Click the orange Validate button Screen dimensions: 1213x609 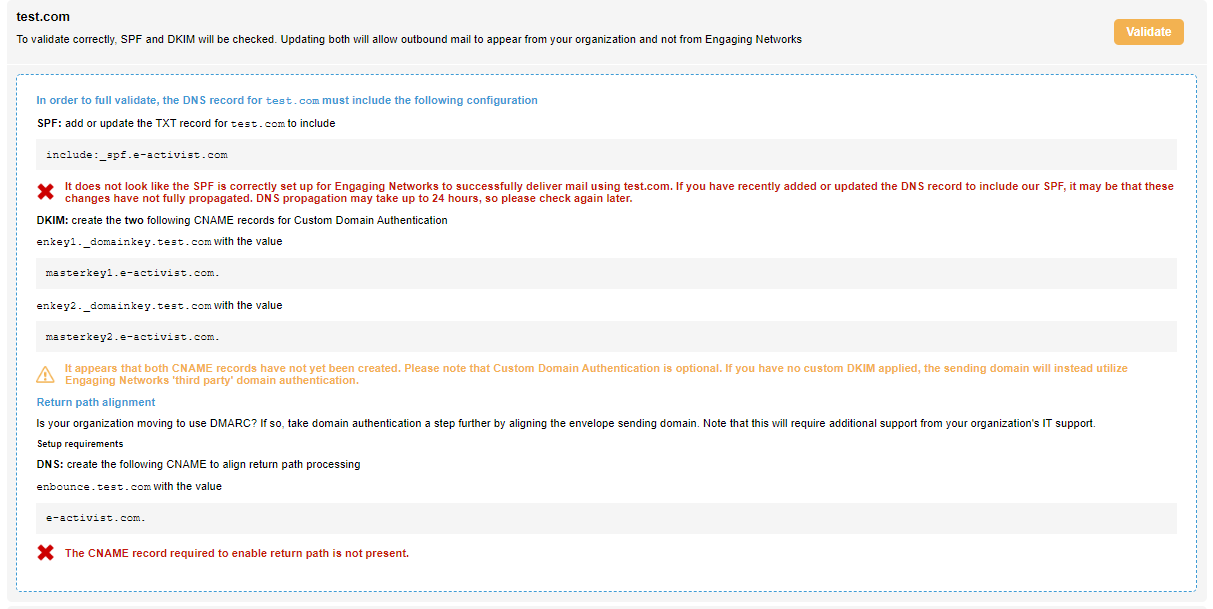click(x=1148, y=32)
